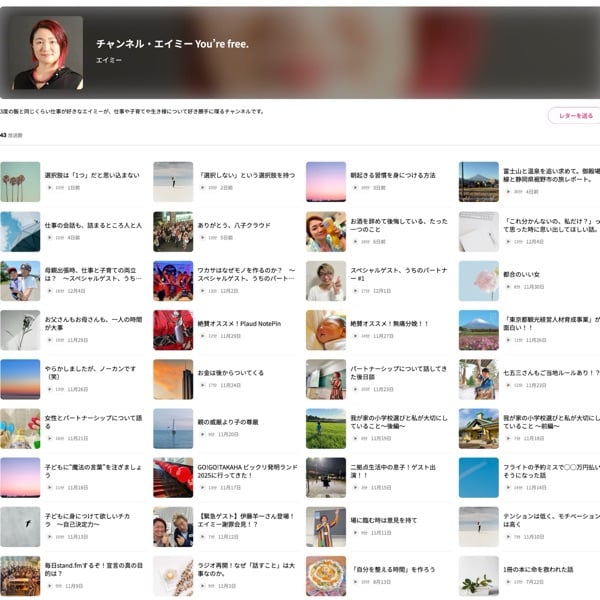The image size is (600, 600).
Task: Open the Mt. Fuji thumbnail for 富士山と温泉 episode
Action: (478, 181)
